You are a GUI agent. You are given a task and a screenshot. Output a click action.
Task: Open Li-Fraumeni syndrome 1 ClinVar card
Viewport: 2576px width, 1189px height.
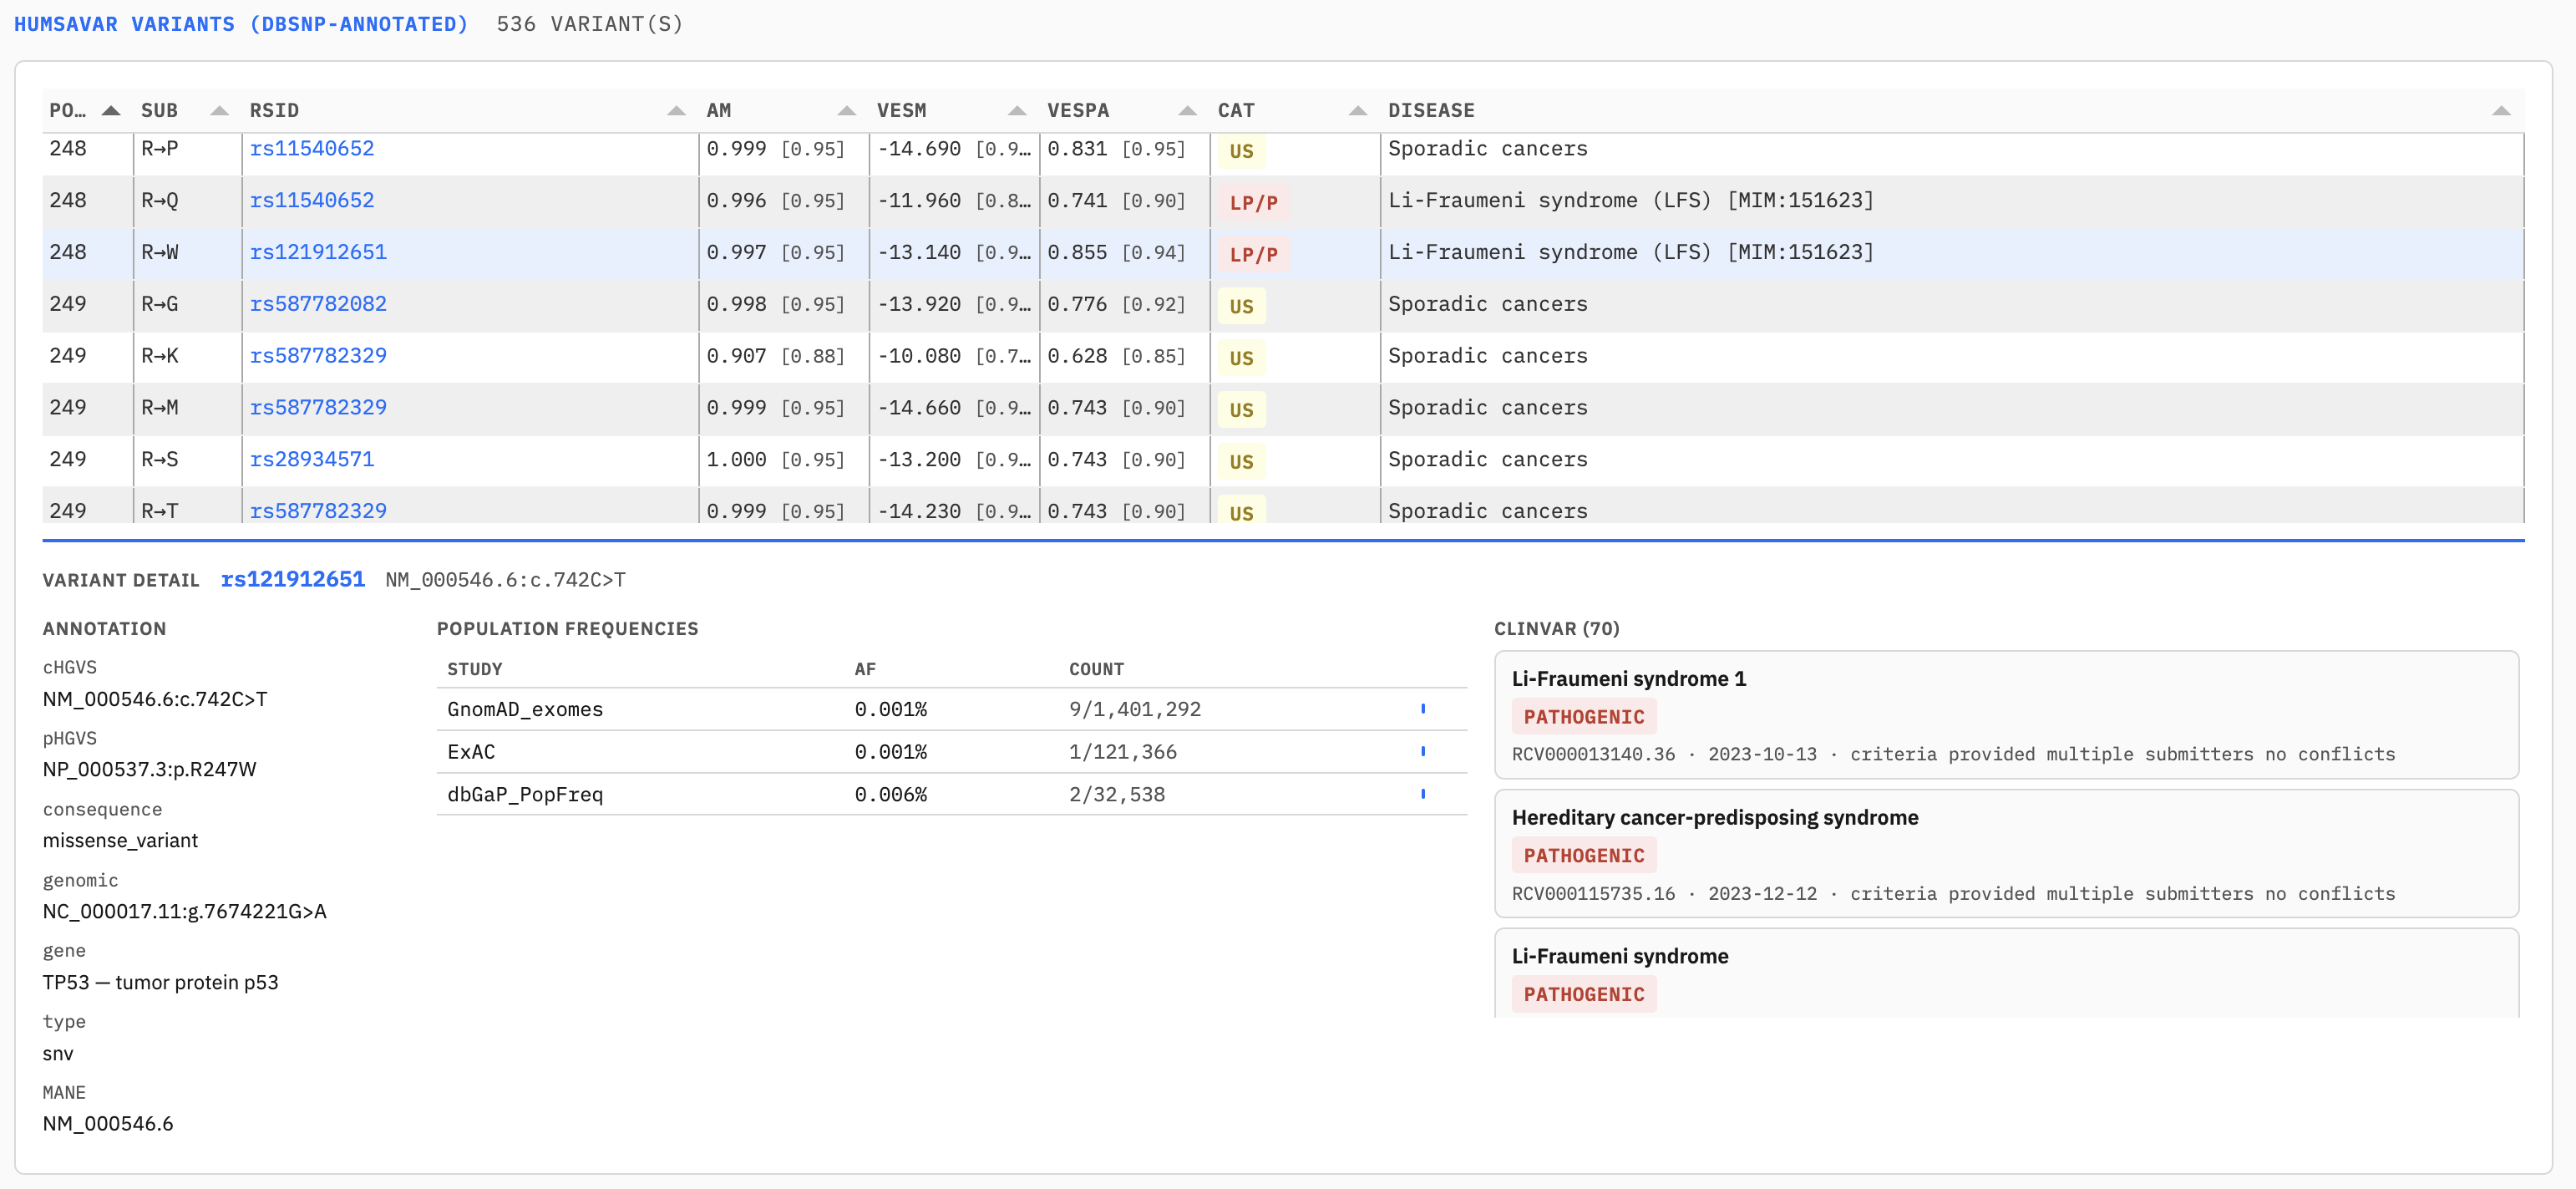2006,715
